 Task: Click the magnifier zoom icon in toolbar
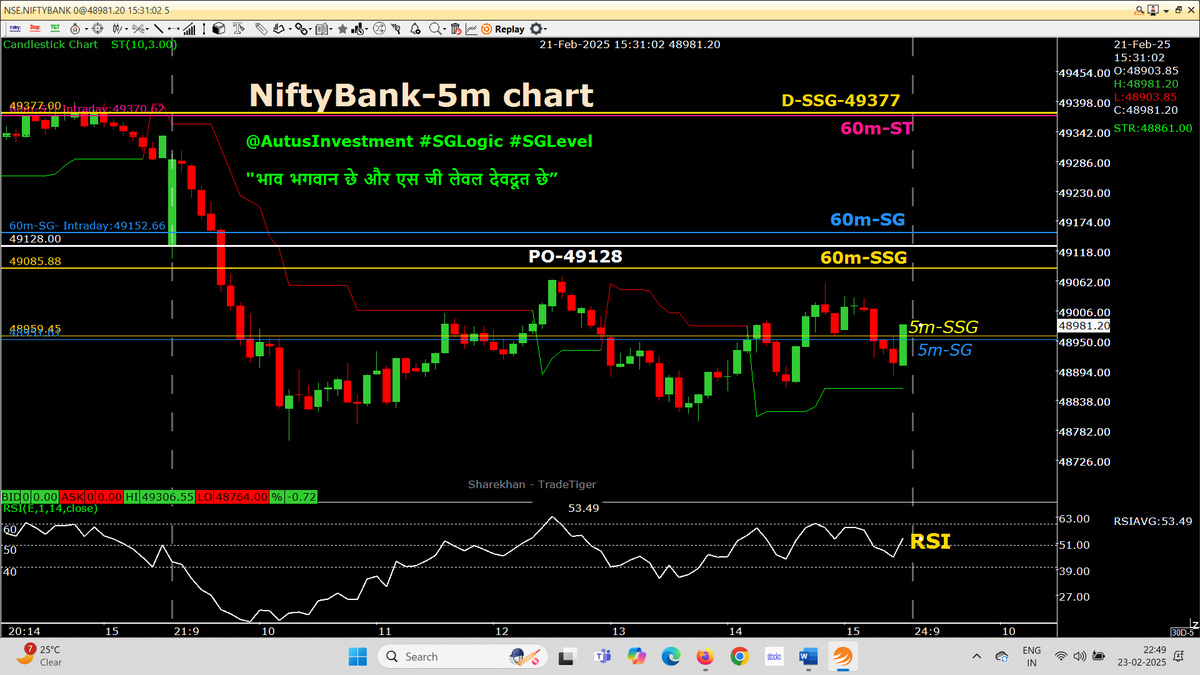tap(434, 29)
